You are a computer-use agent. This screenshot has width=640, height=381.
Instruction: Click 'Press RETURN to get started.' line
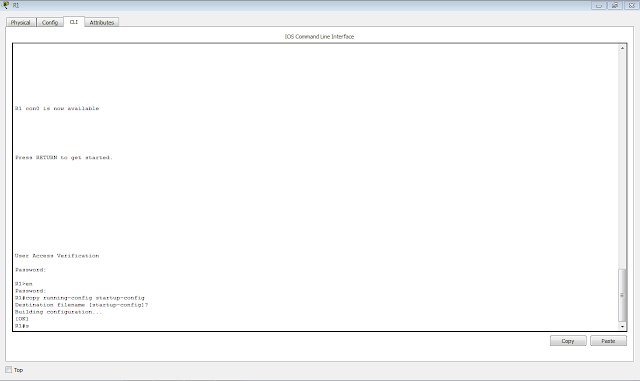64,157
